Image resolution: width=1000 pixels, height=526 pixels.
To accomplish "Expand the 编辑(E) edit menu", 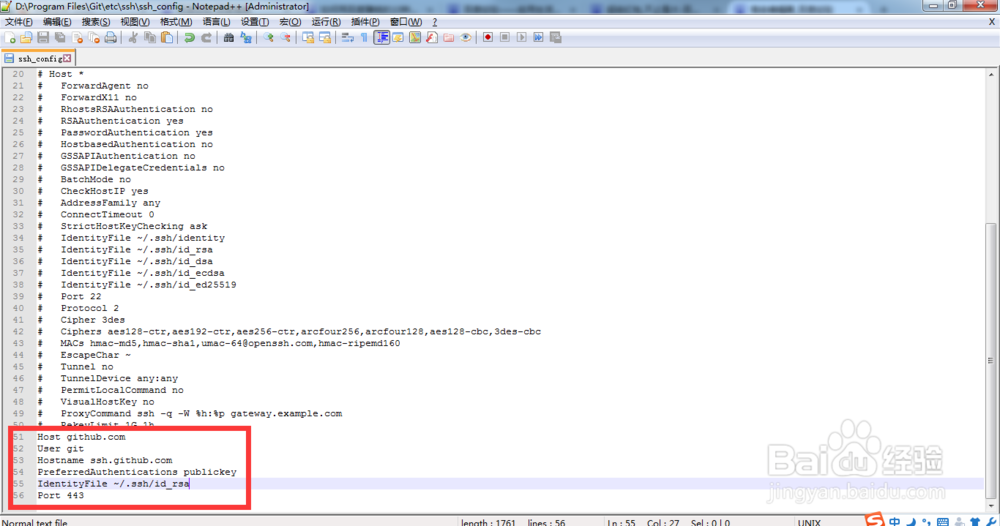I will (x=57, y=22).
